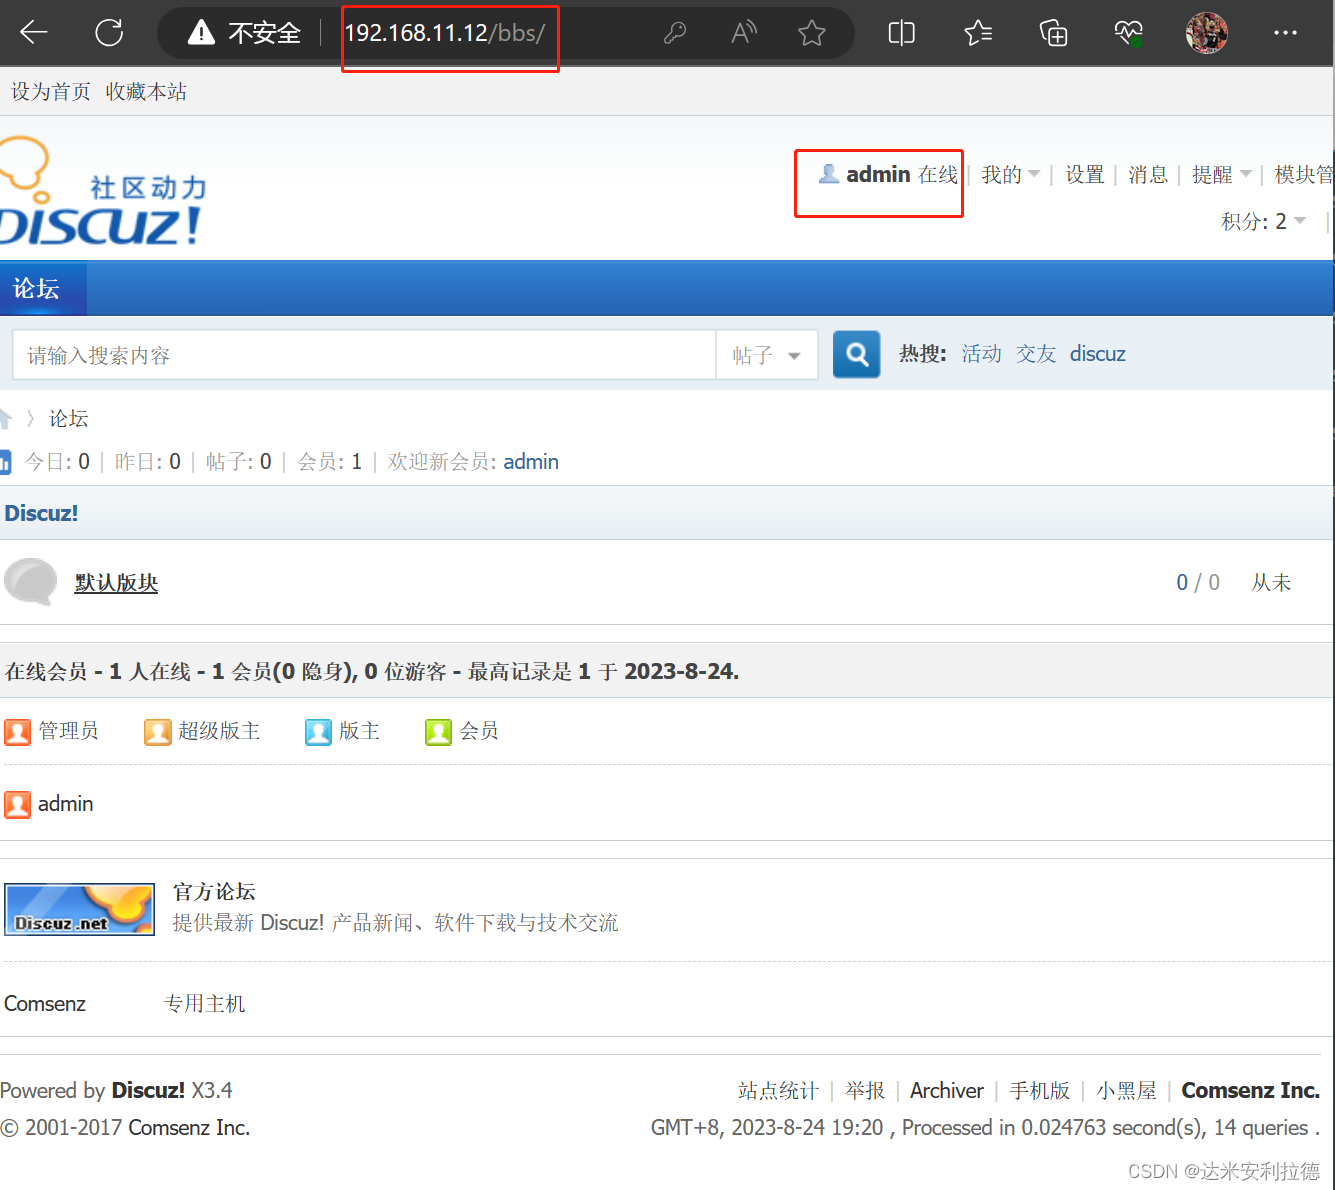Open the saved password key icon
1335x1190 pixels.
(675, 33)
